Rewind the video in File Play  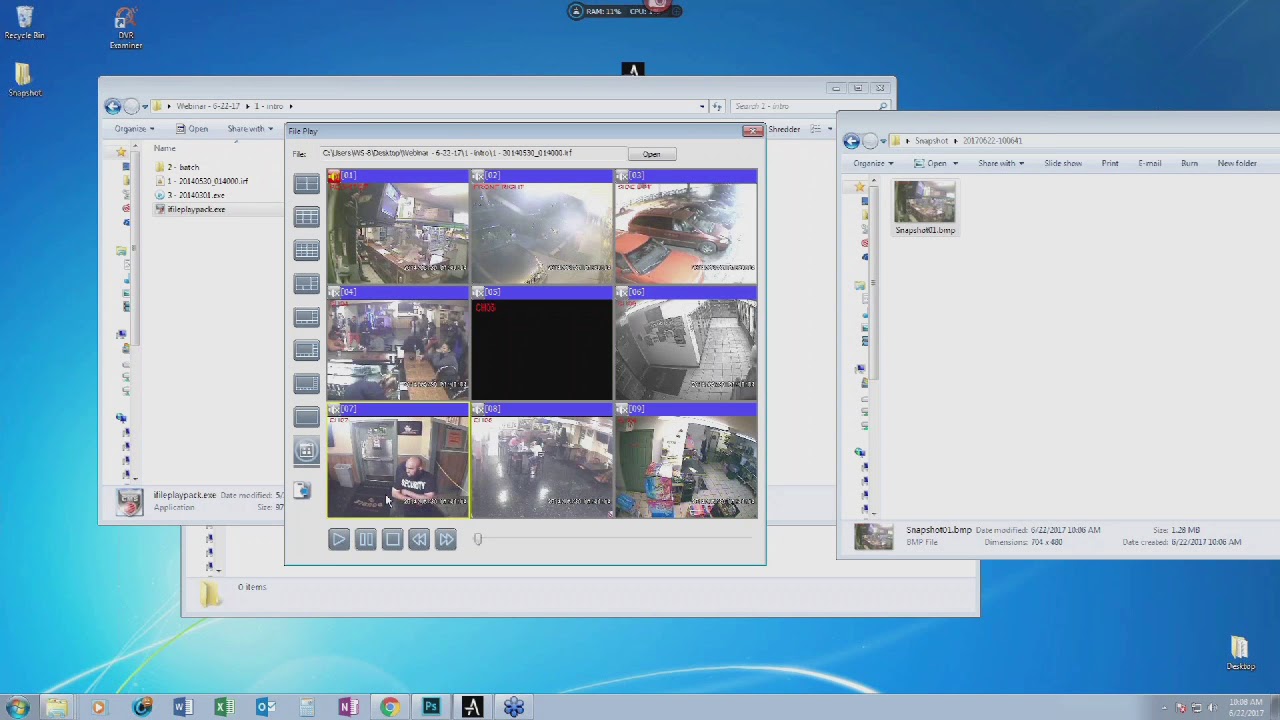419,540
